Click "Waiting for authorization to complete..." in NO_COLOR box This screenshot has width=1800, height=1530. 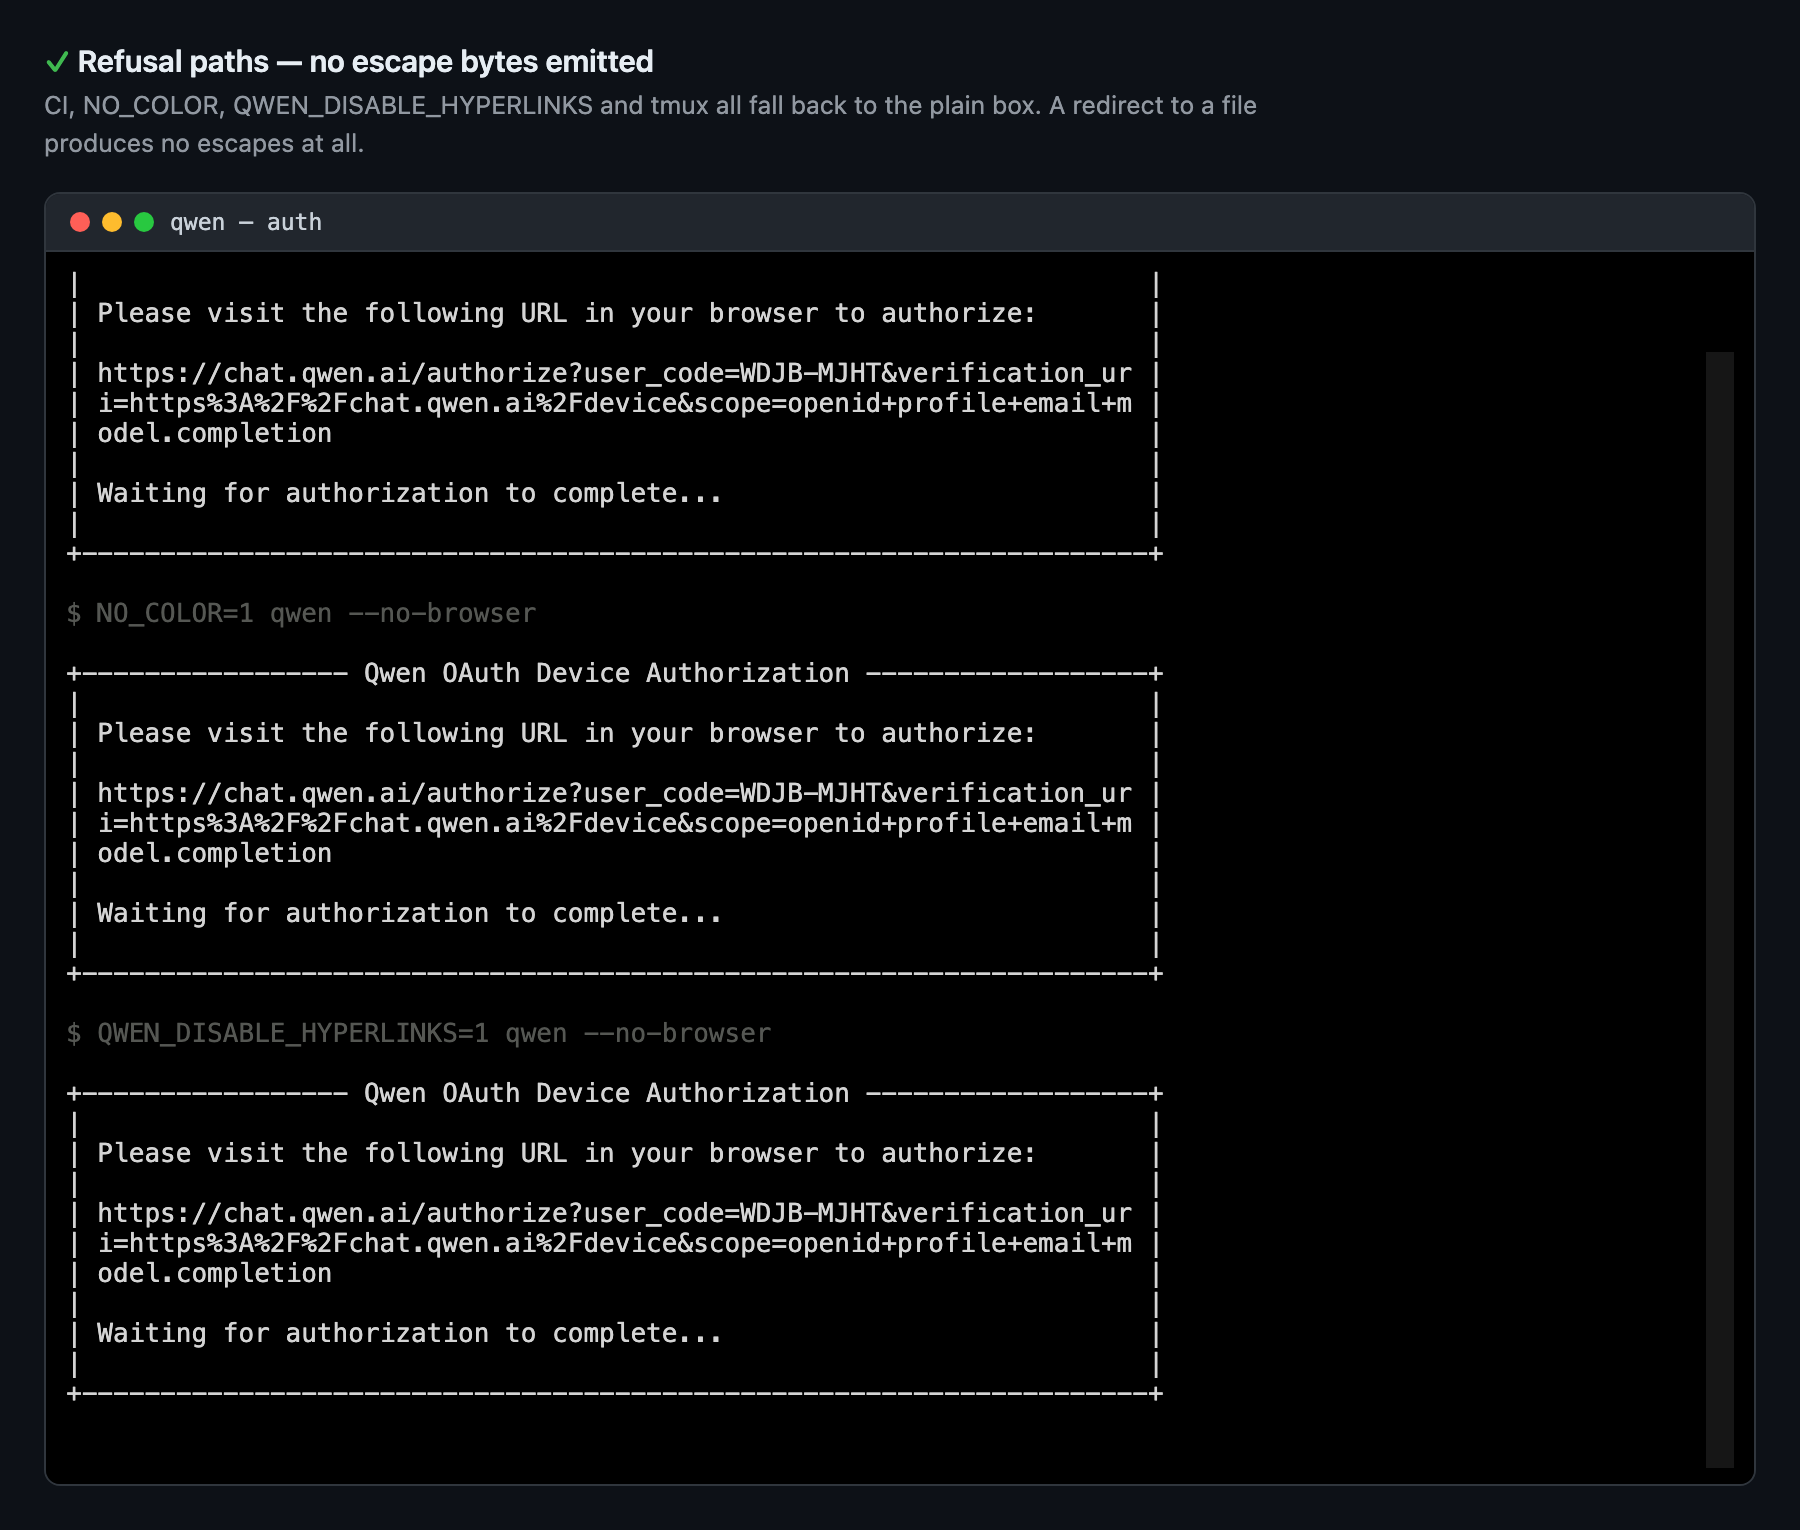(x=409, y=913)
